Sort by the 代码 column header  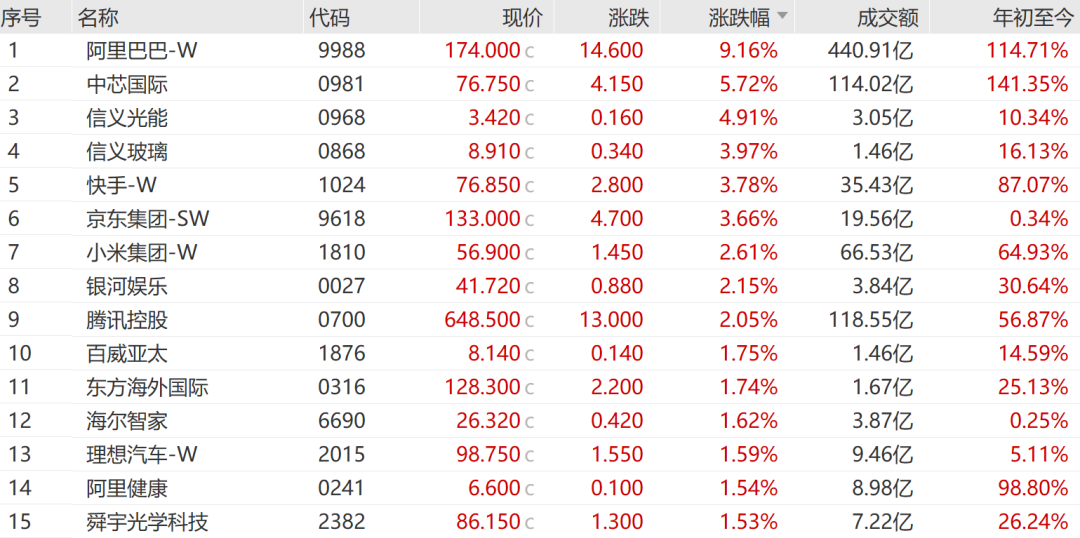(x=329, y=17)
